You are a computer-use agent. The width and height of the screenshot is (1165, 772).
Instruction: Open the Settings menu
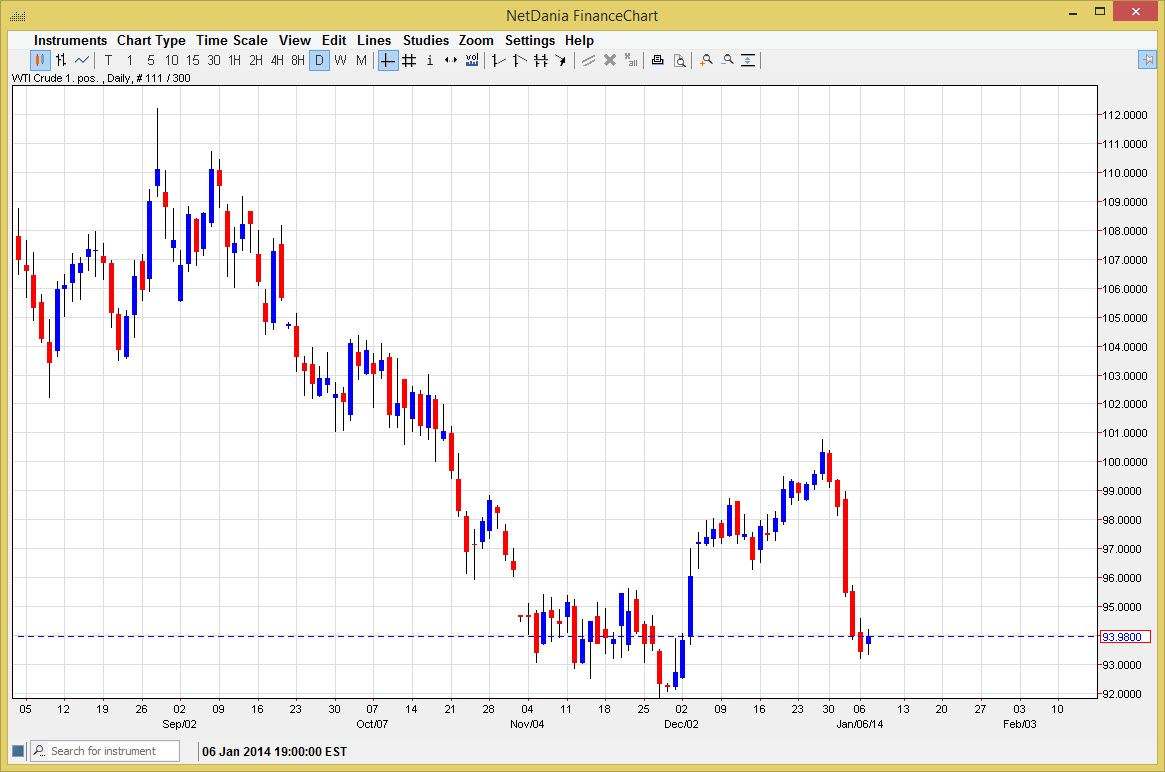click(x=530, y=40)
